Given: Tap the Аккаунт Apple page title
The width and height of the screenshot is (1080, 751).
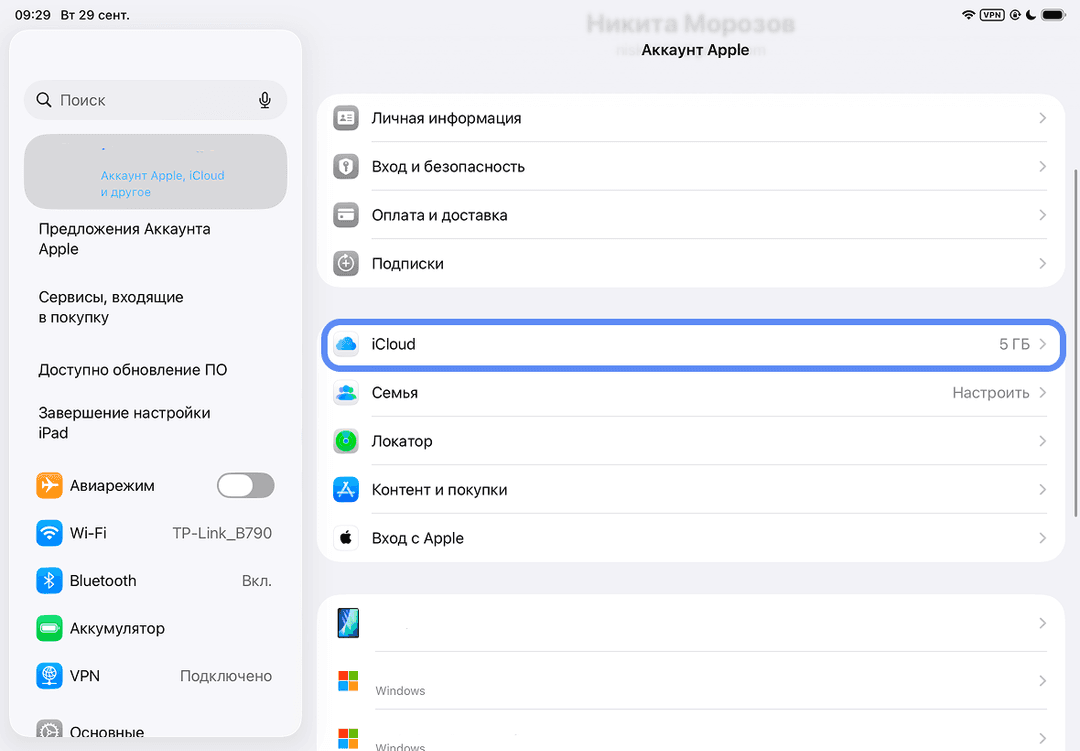Looking at the screenshot, I should (x=695, y=50).
